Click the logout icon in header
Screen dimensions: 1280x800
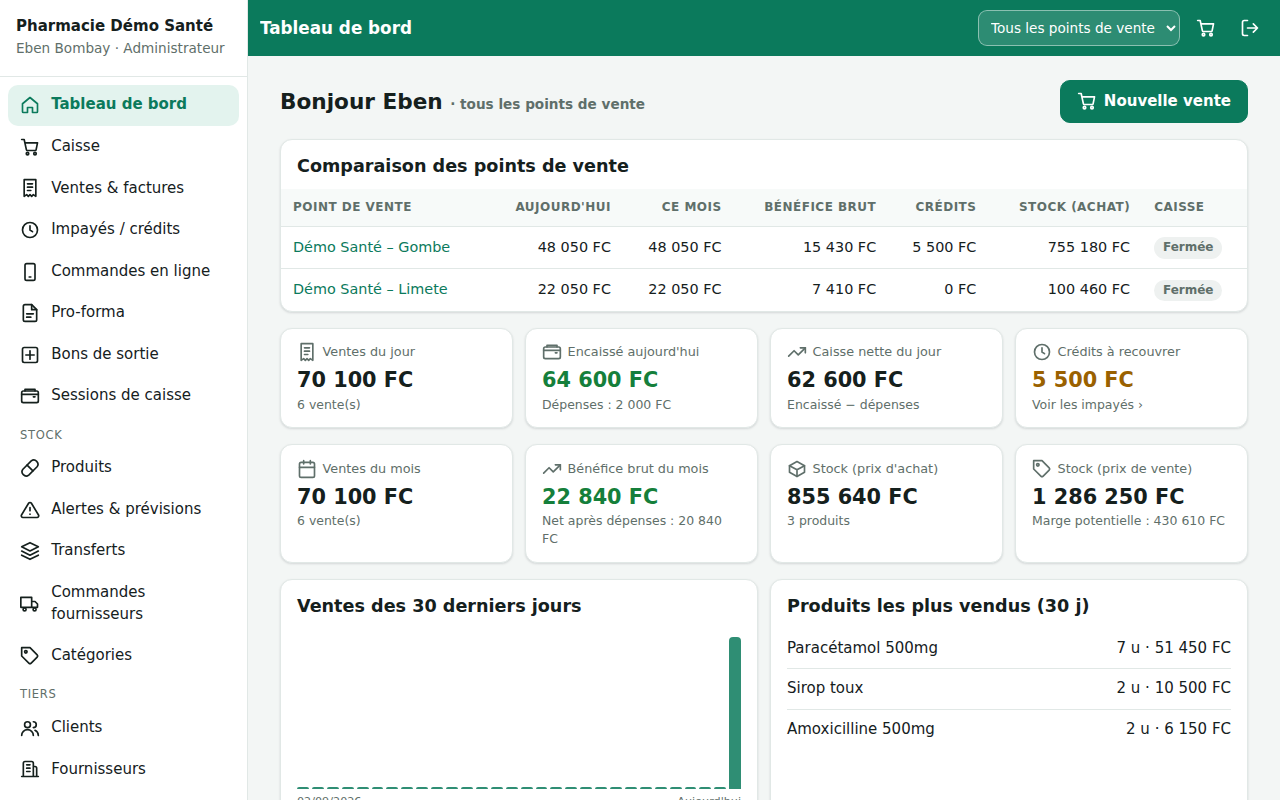(x=1250, y=28)
